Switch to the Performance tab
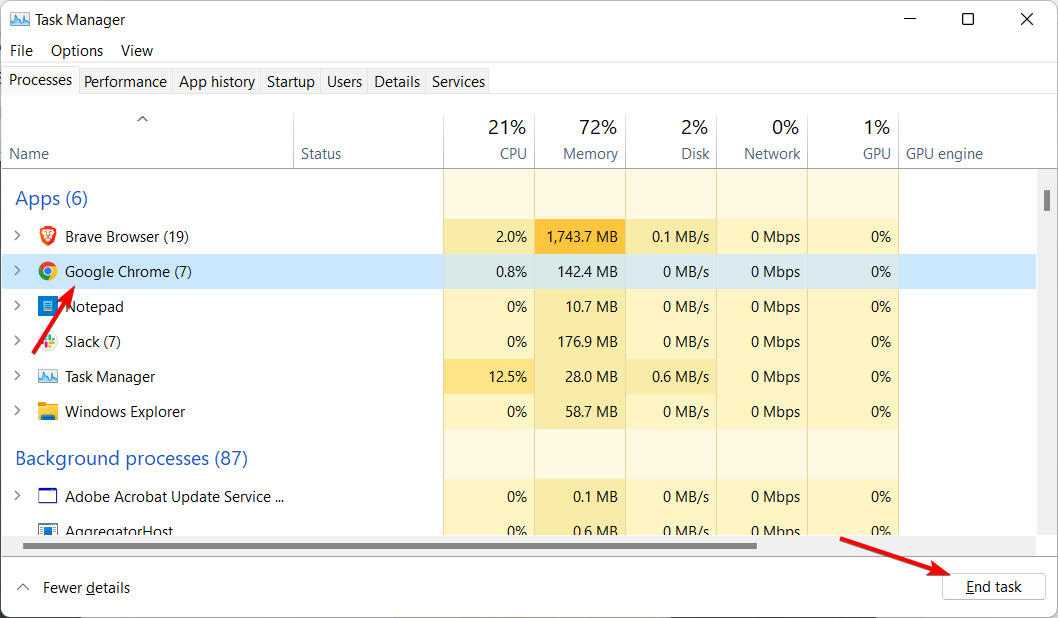Screen dimensions: 1058x618 point(126,82)
